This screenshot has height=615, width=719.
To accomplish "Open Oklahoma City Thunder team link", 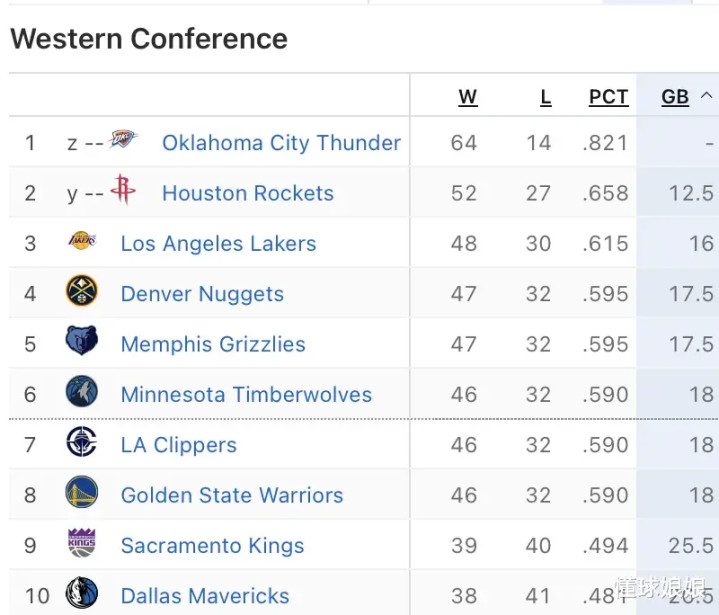I will tap(281, 143).
